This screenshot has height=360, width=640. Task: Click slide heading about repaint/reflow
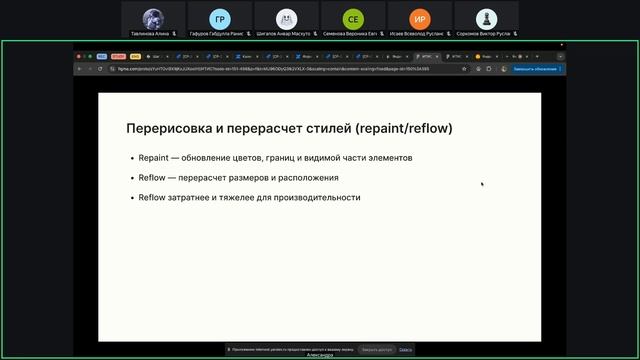tap(289, 128)
